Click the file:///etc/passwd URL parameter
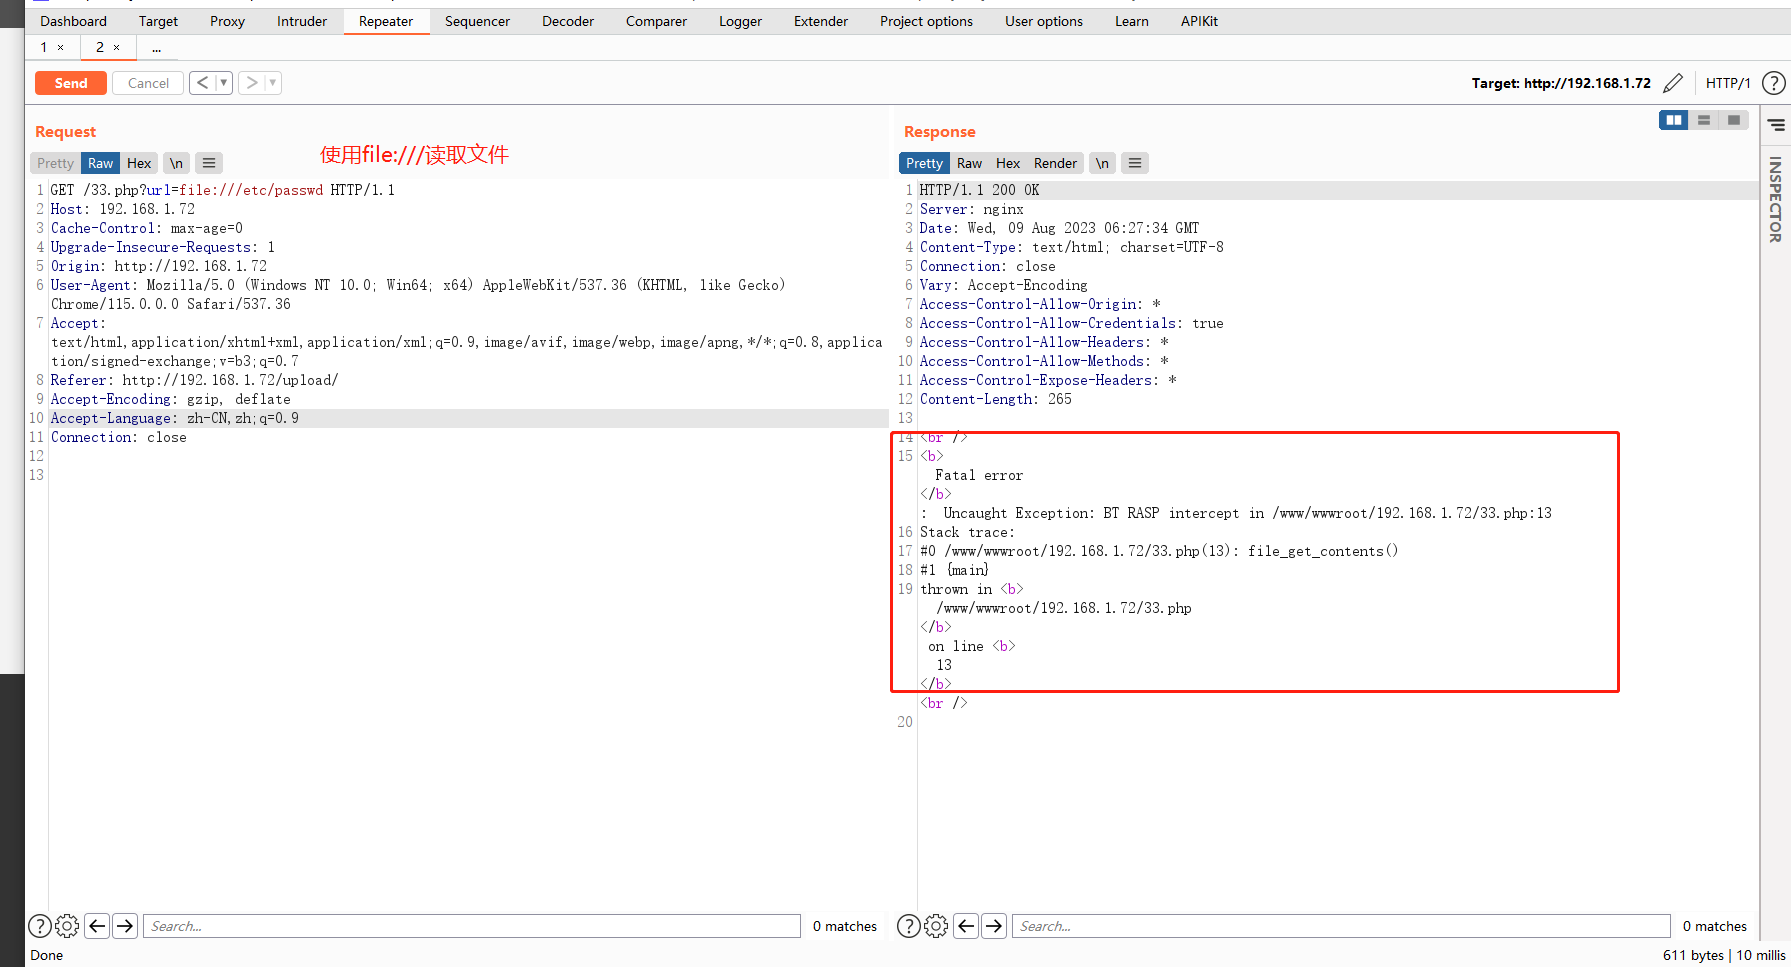Image resolution: width=1791 pixels, height=967 pixels. (x=251, y=190)
